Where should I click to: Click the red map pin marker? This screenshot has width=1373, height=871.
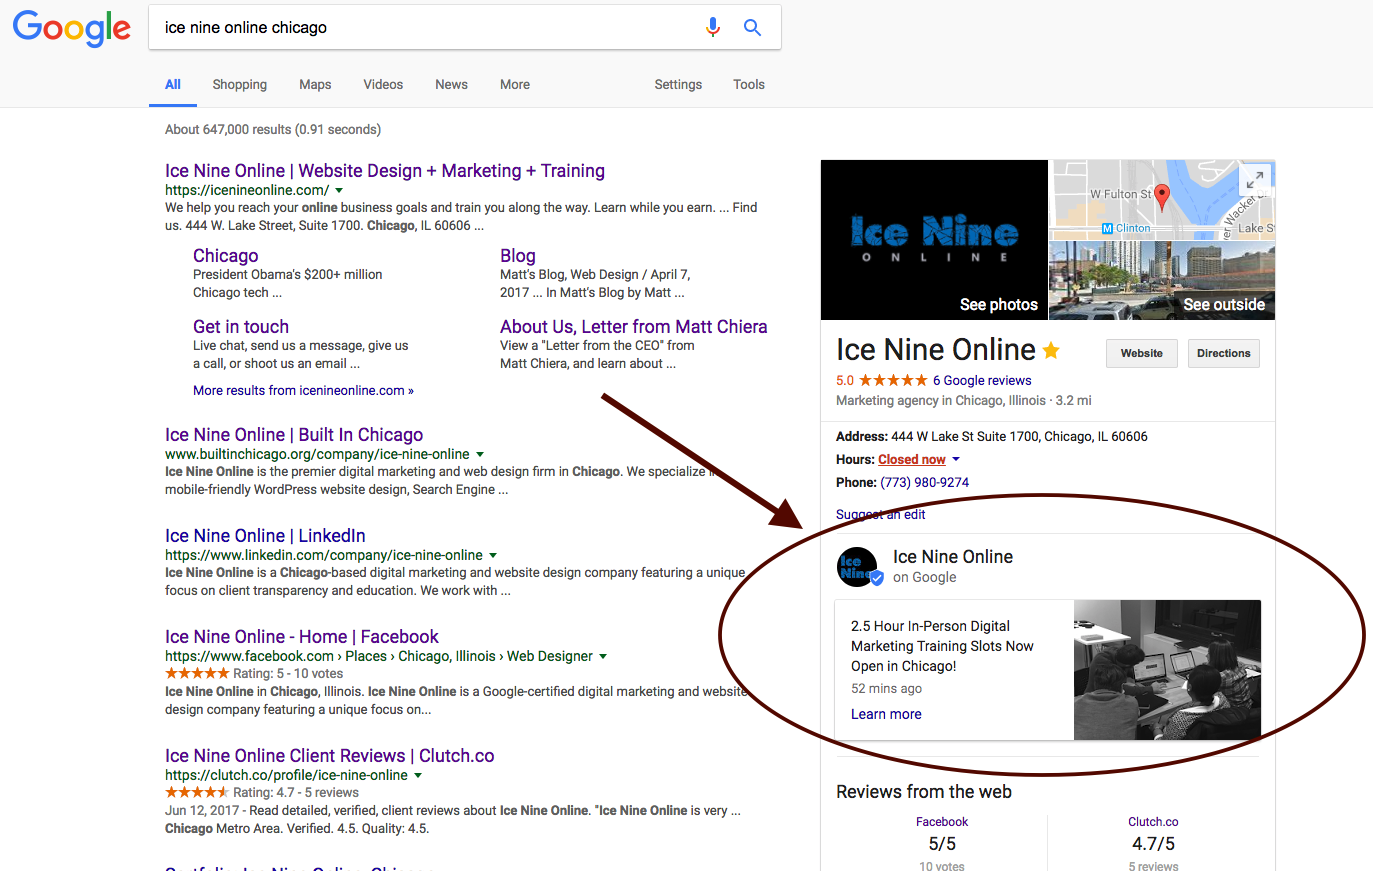coord(1161,196)
